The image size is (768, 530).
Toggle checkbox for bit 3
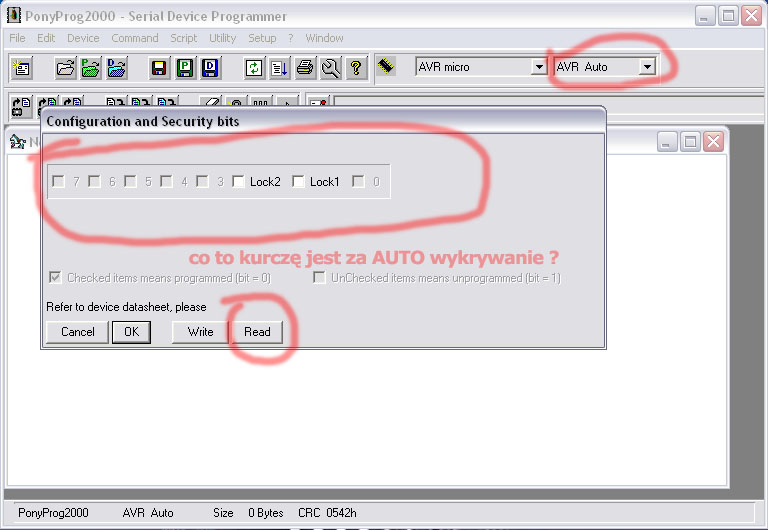click(202, 182)
